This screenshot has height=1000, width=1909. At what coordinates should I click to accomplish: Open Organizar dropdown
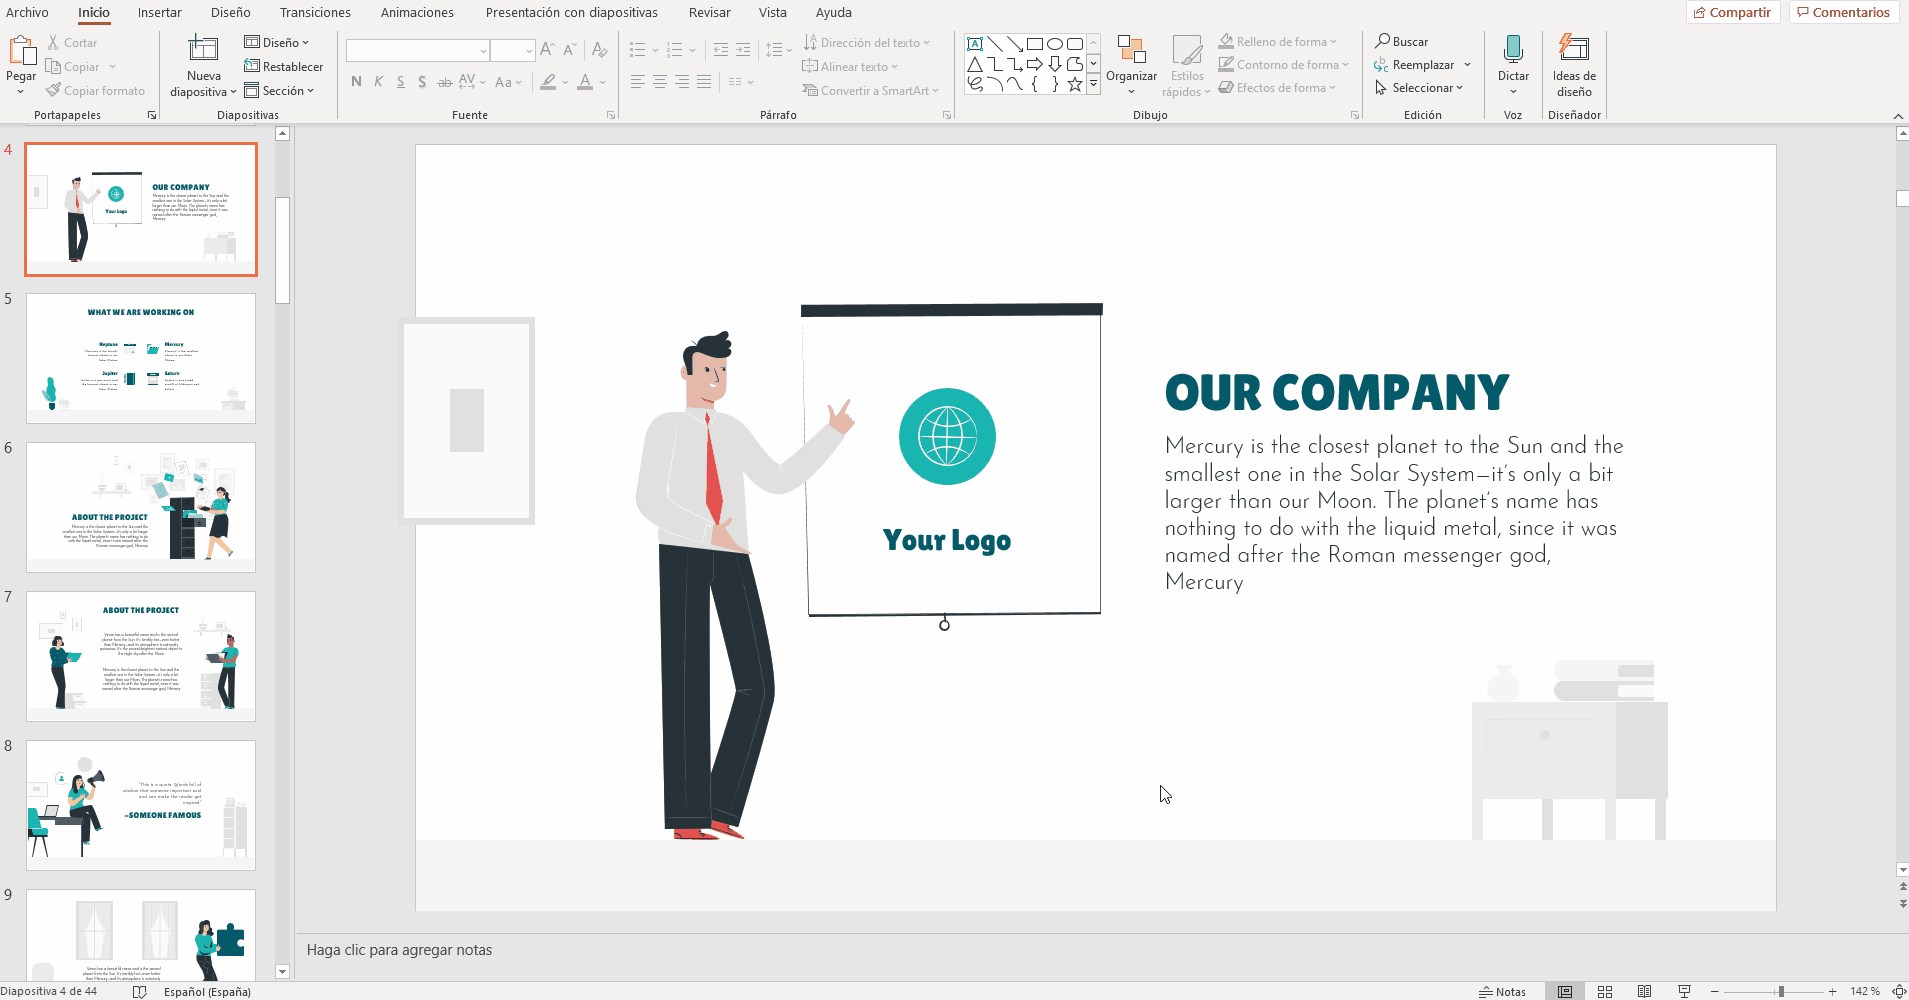pos(1131,65)
